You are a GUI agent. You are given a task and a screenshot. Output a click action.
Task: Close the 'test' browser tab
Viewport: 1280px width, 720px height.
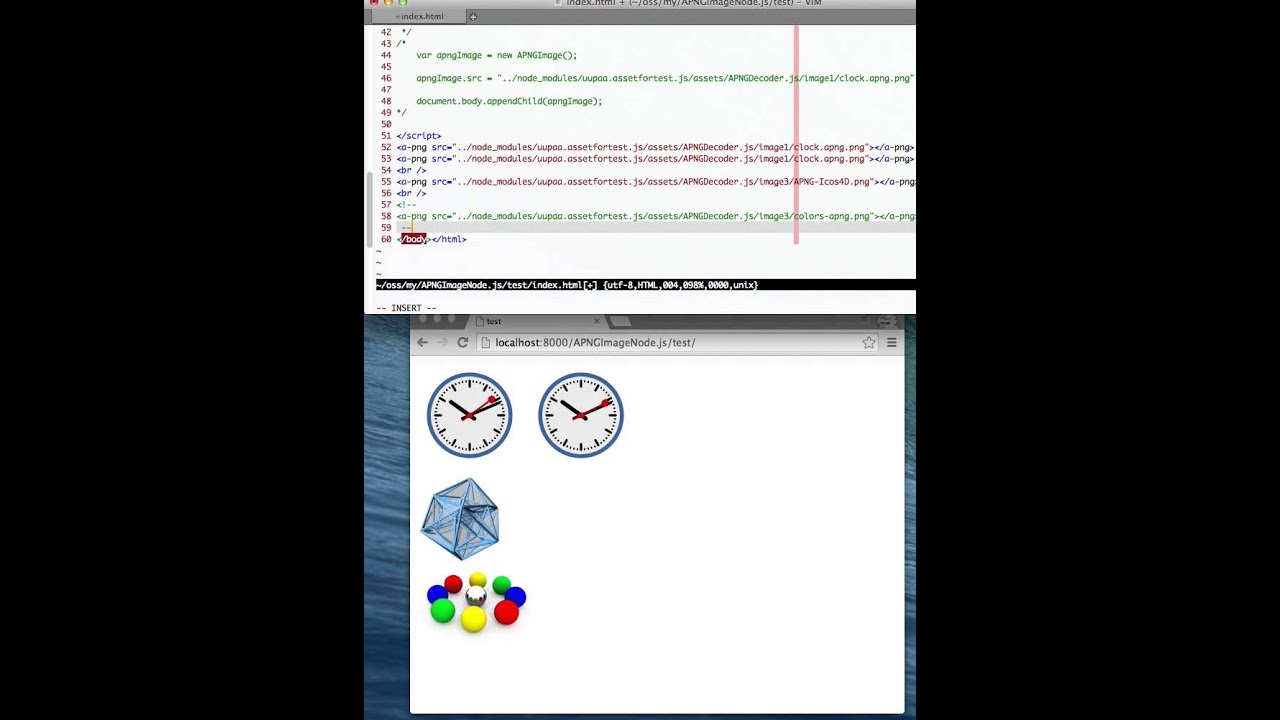[597, 321]
